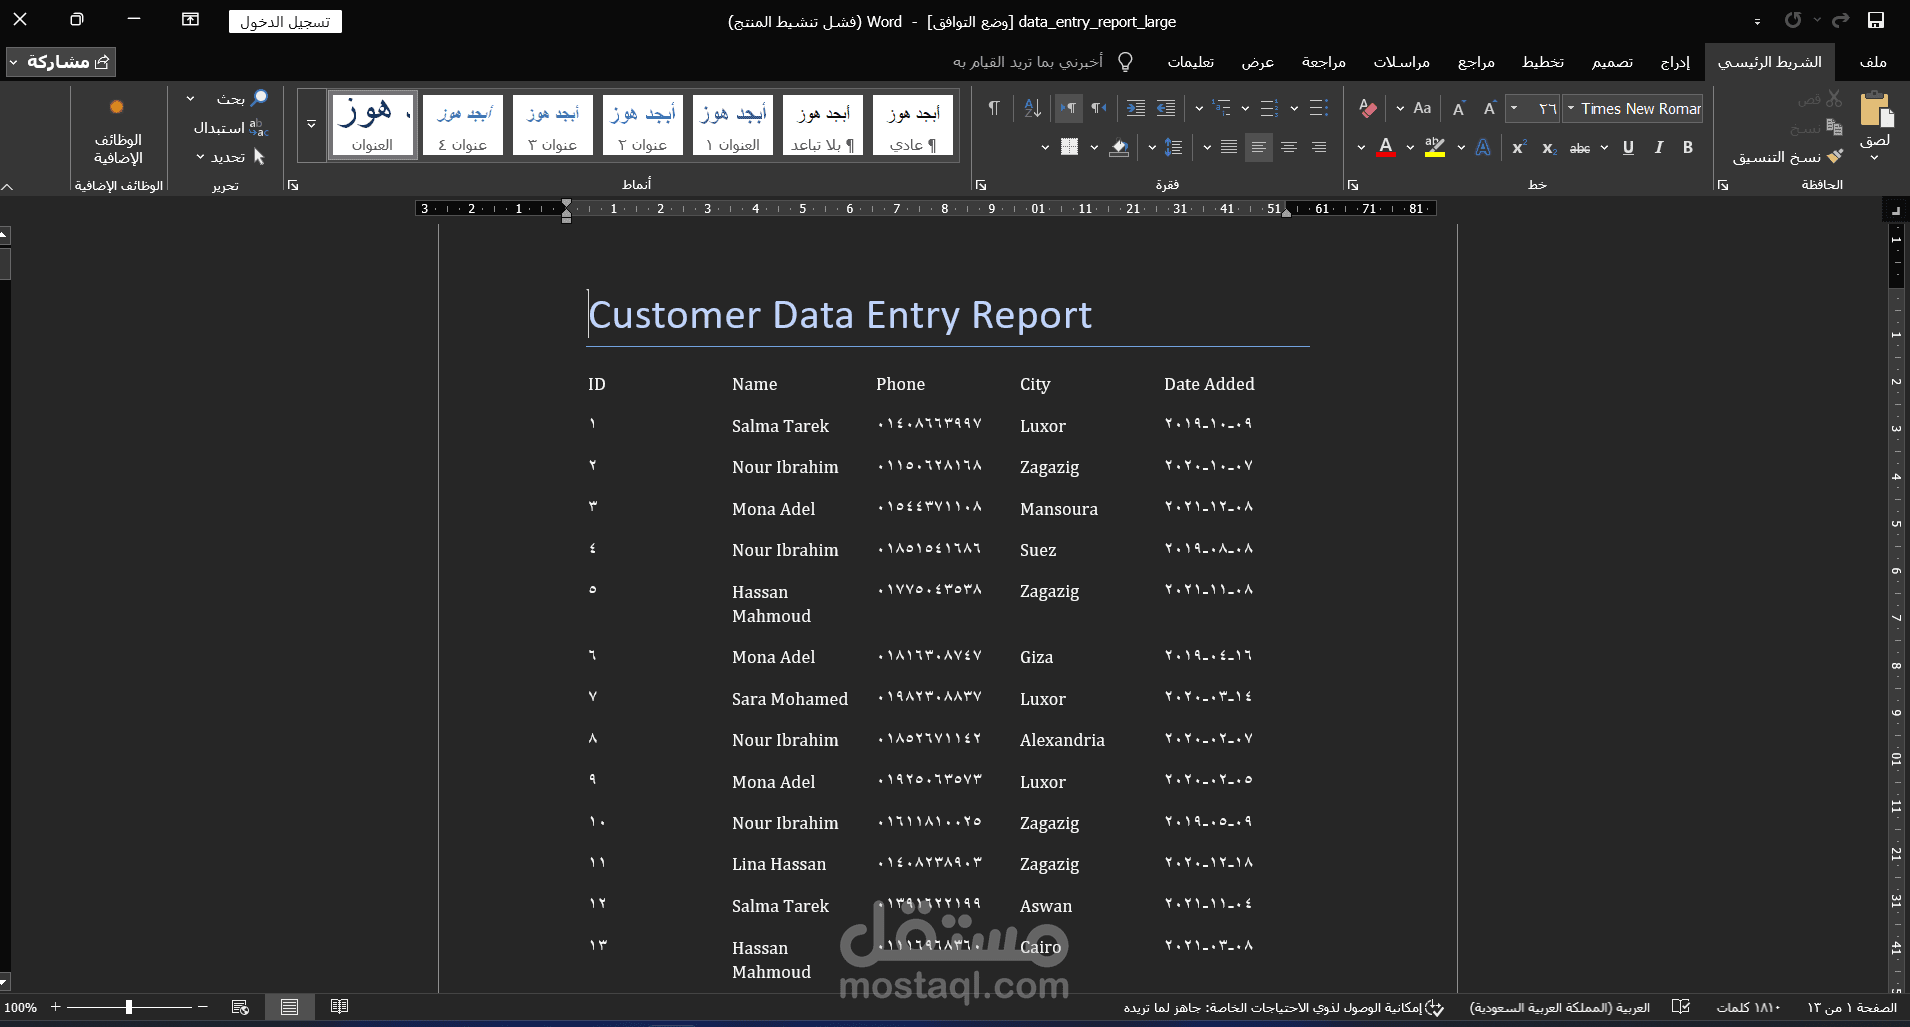Switch to the مراسلات Mailings tab
Viewport: 1910px width, 1027px height.
click(x=1401, y=62)
